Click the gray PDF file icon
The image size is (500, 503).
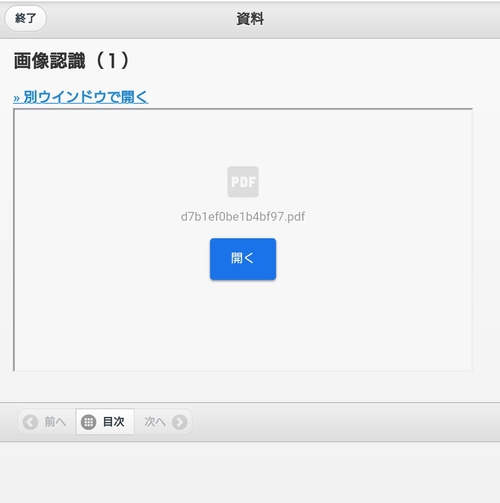coord(243,182)
